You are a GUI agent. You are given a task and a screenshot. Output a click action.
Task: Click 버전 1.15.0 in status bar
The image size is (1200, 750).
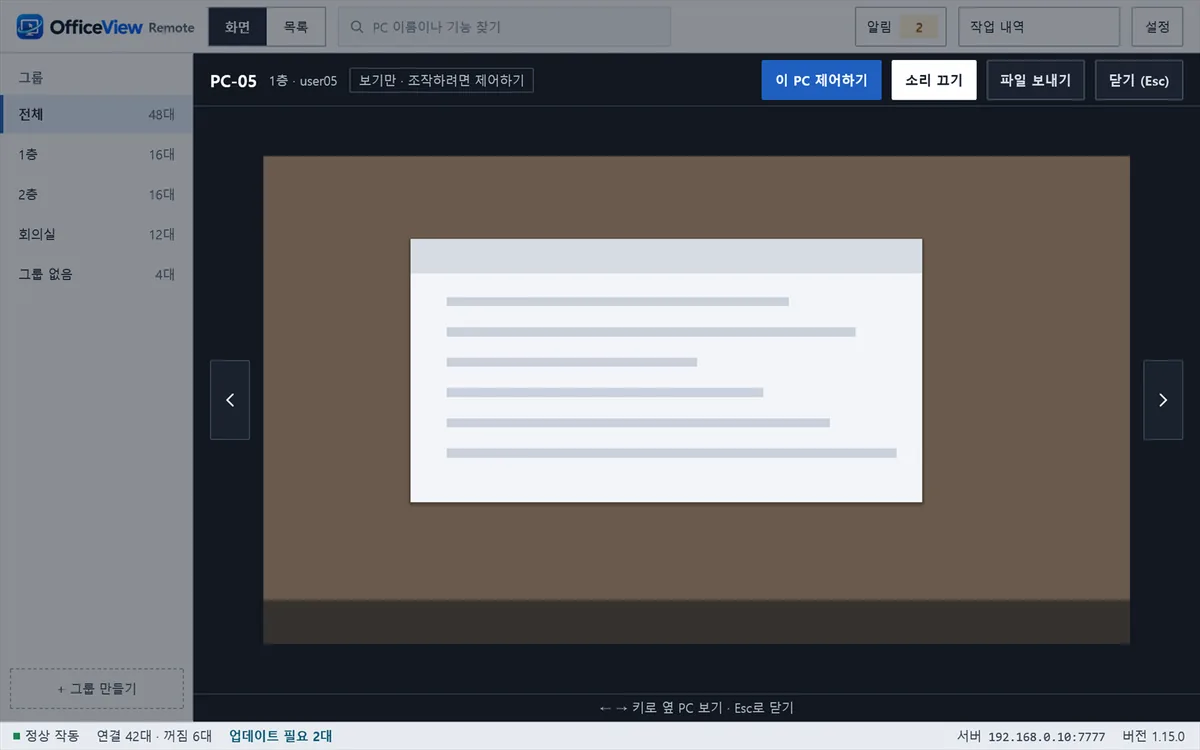[1153, 736]
